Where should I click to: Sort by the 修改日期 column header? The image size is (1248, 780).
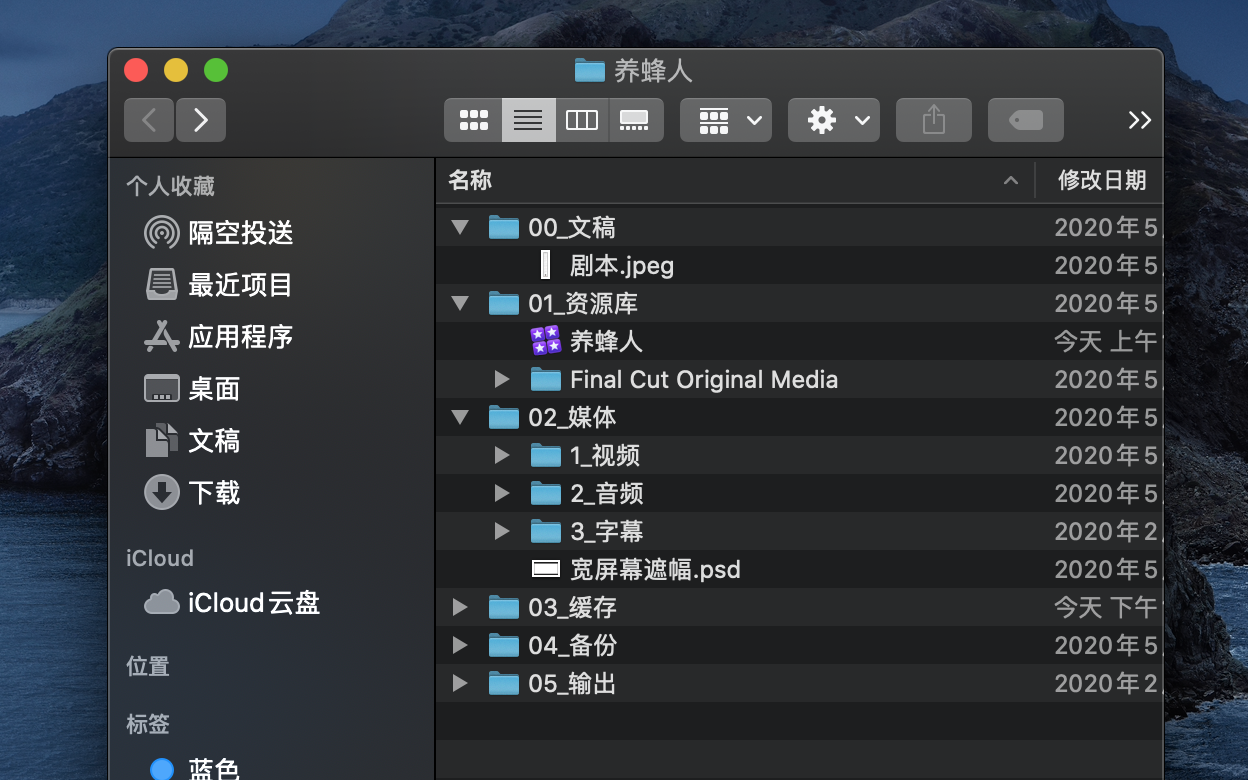(x=1101, y=181)
